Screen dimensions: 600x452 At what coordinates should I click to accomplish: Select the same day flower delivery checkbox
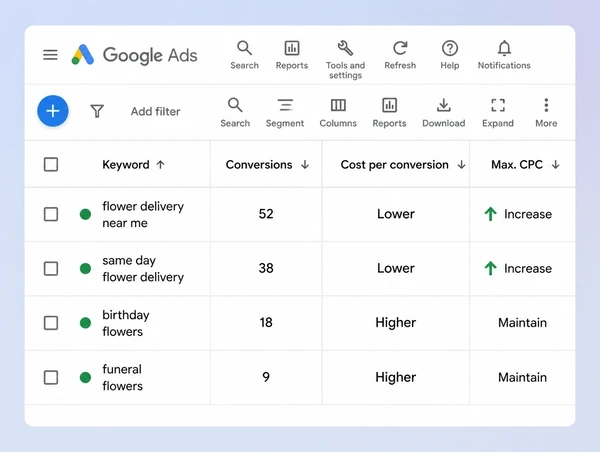51,269
